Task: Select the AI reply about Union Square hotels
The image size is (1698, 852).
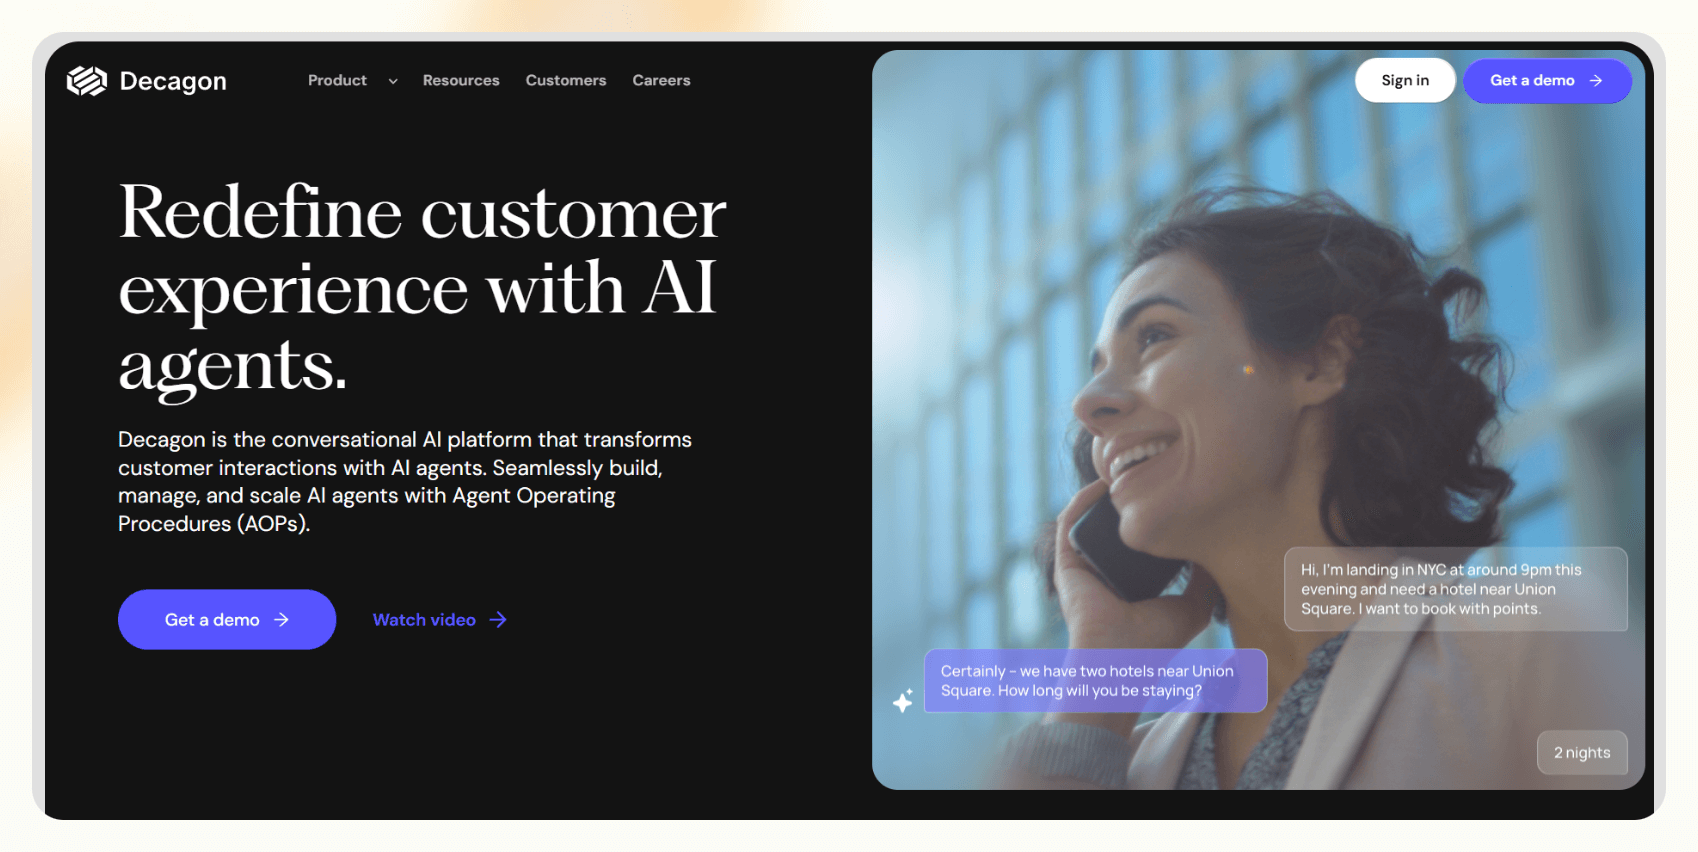Action: point(1096,681)
